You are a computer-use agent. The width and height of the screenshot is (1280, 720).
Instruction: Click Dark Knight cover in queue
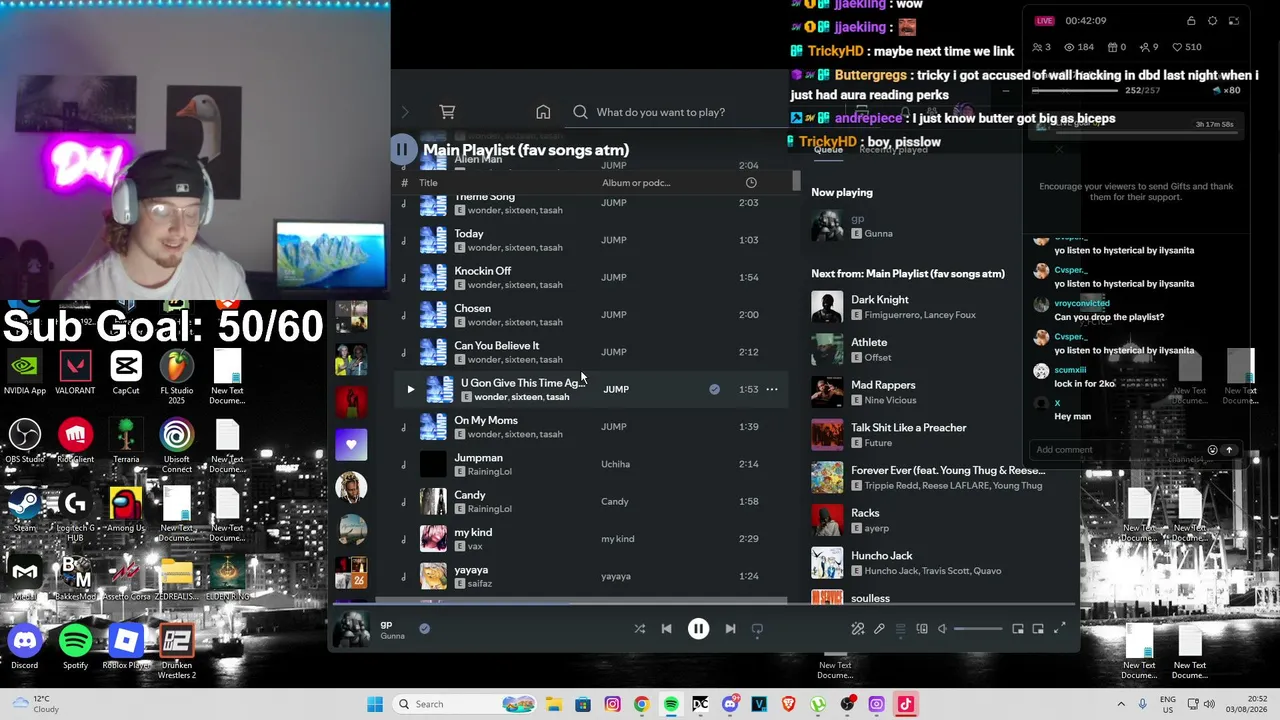(827, 307)
